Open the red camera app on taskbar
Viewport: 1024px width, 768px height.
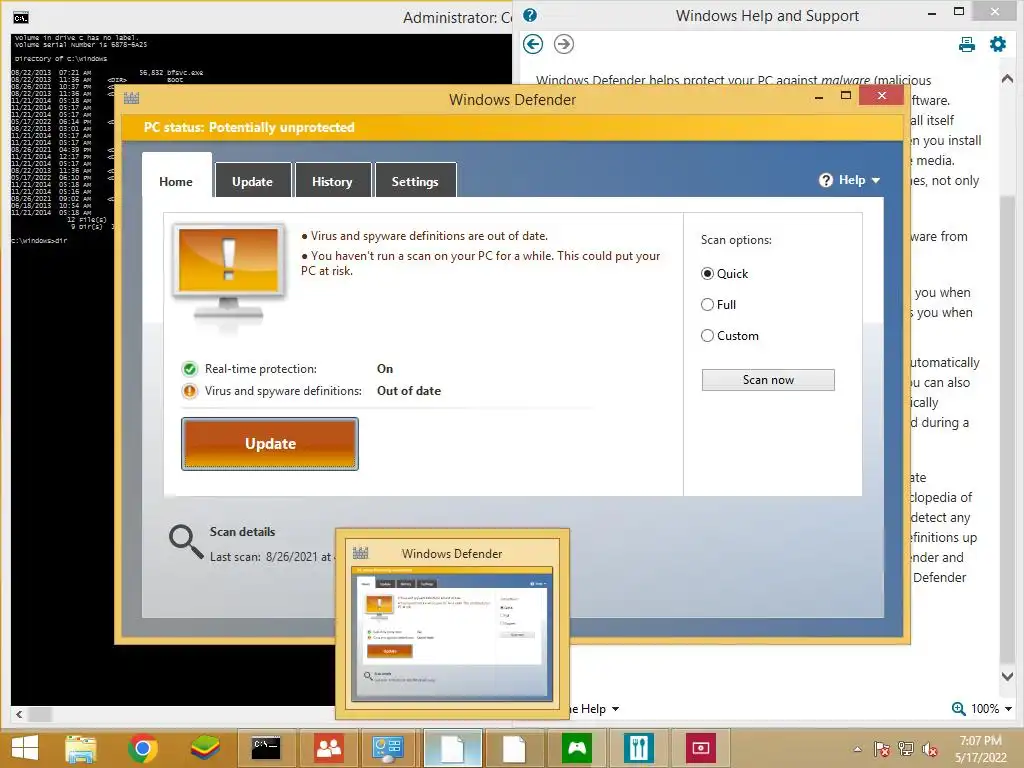(701, 748)
